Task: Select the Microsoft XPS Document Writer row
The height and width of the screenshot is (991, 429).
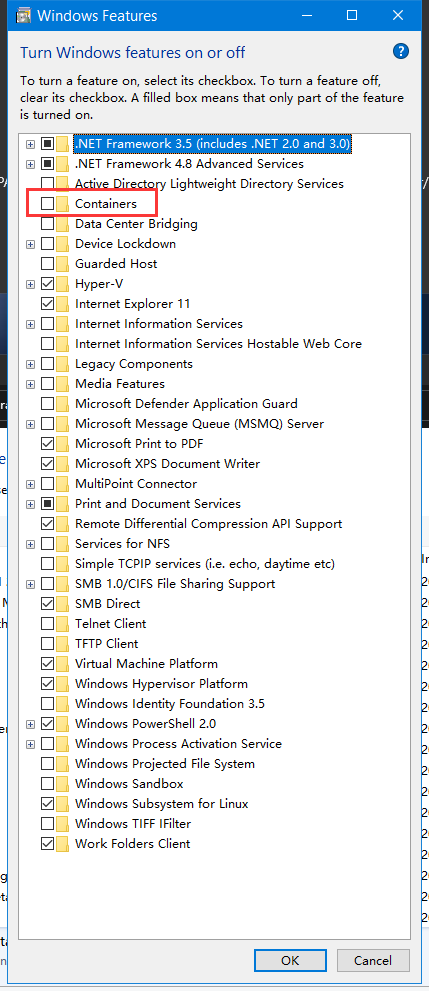Action: point(167,464)
